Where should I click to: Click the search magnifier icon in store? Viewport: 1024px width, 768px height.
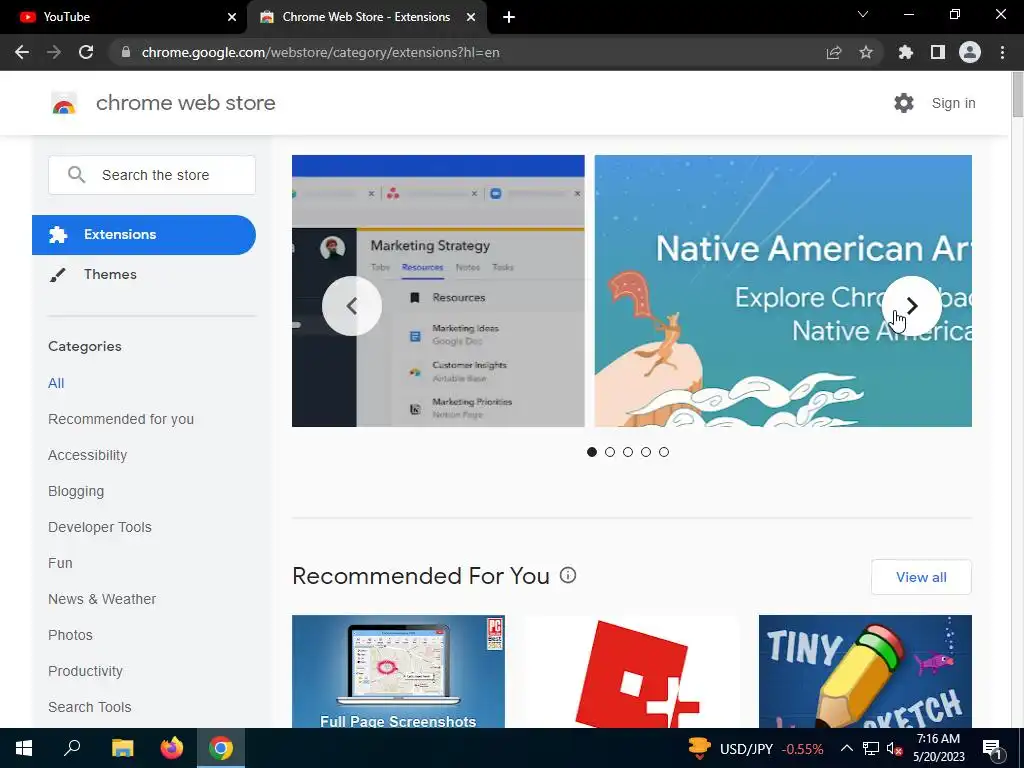[x=76, y=174]
